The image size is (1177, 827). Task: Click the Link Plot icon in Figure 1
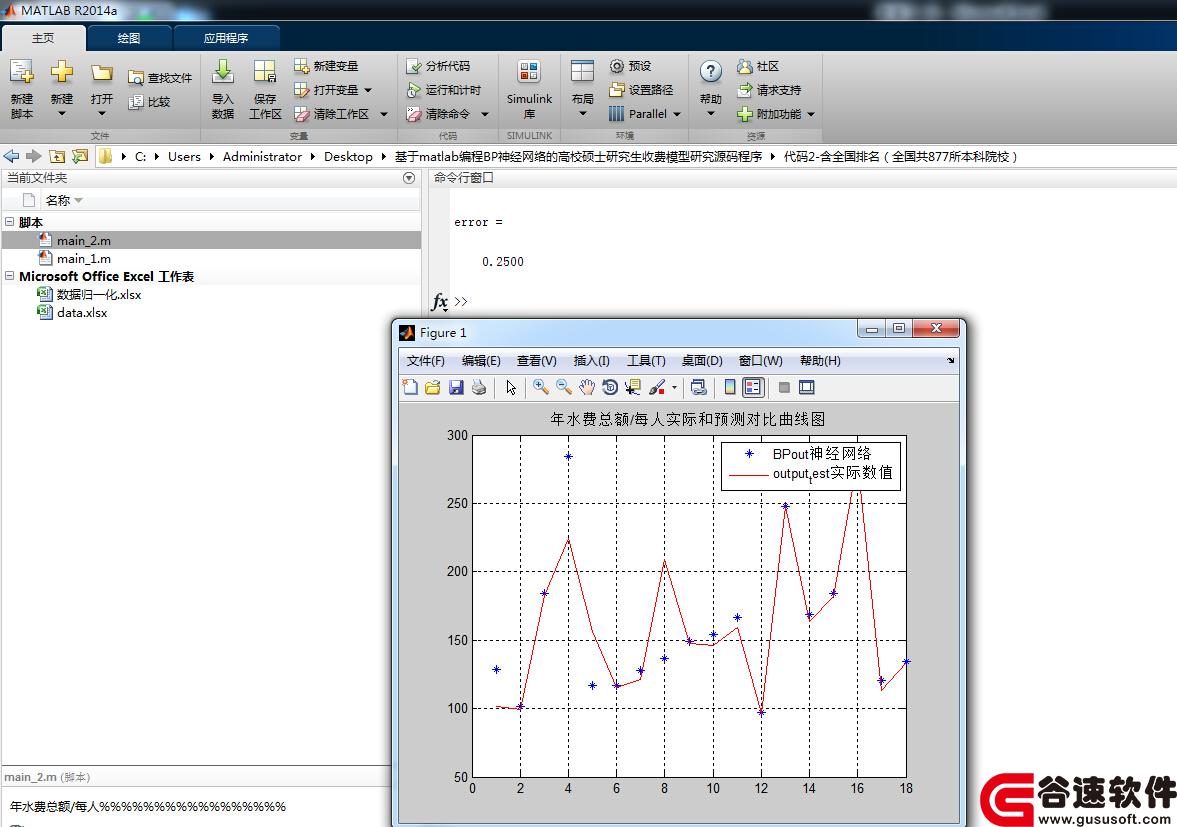tap(698, 387)
